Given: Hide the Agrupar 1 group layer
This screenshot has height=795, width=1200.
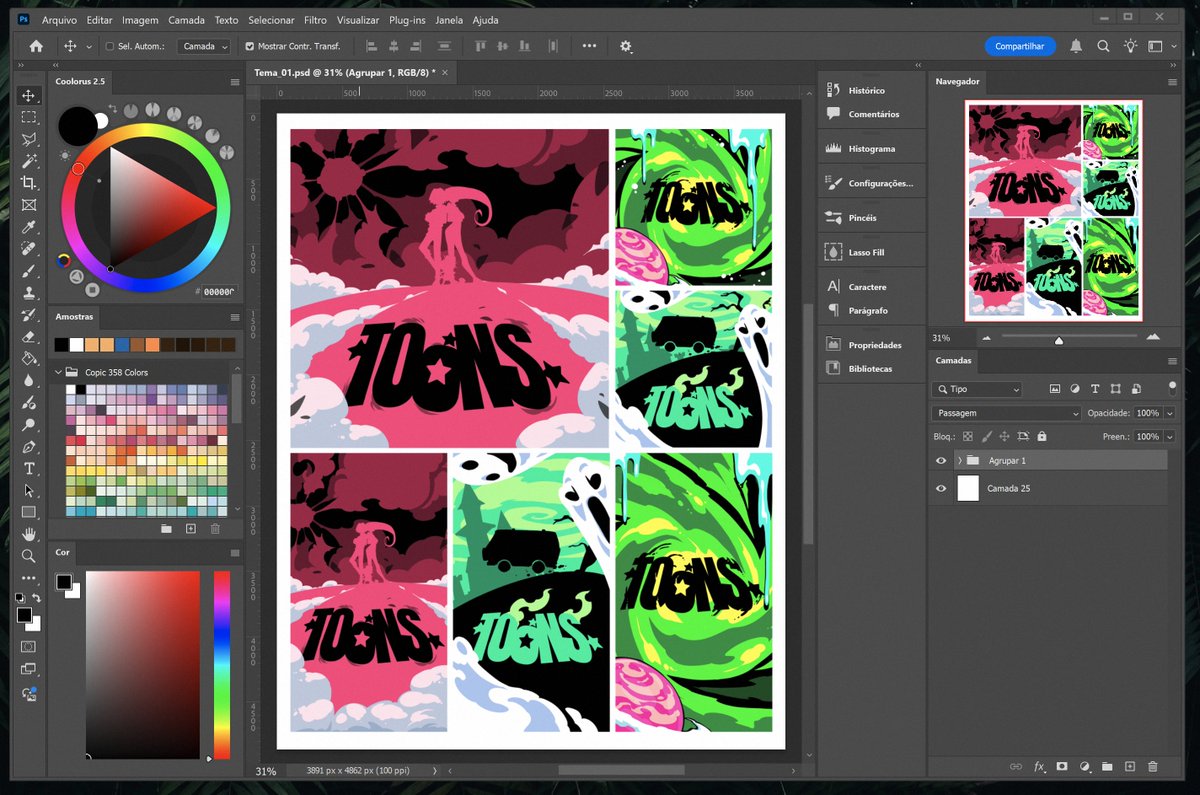Looking at the screenshot, I should coord(941,460).
